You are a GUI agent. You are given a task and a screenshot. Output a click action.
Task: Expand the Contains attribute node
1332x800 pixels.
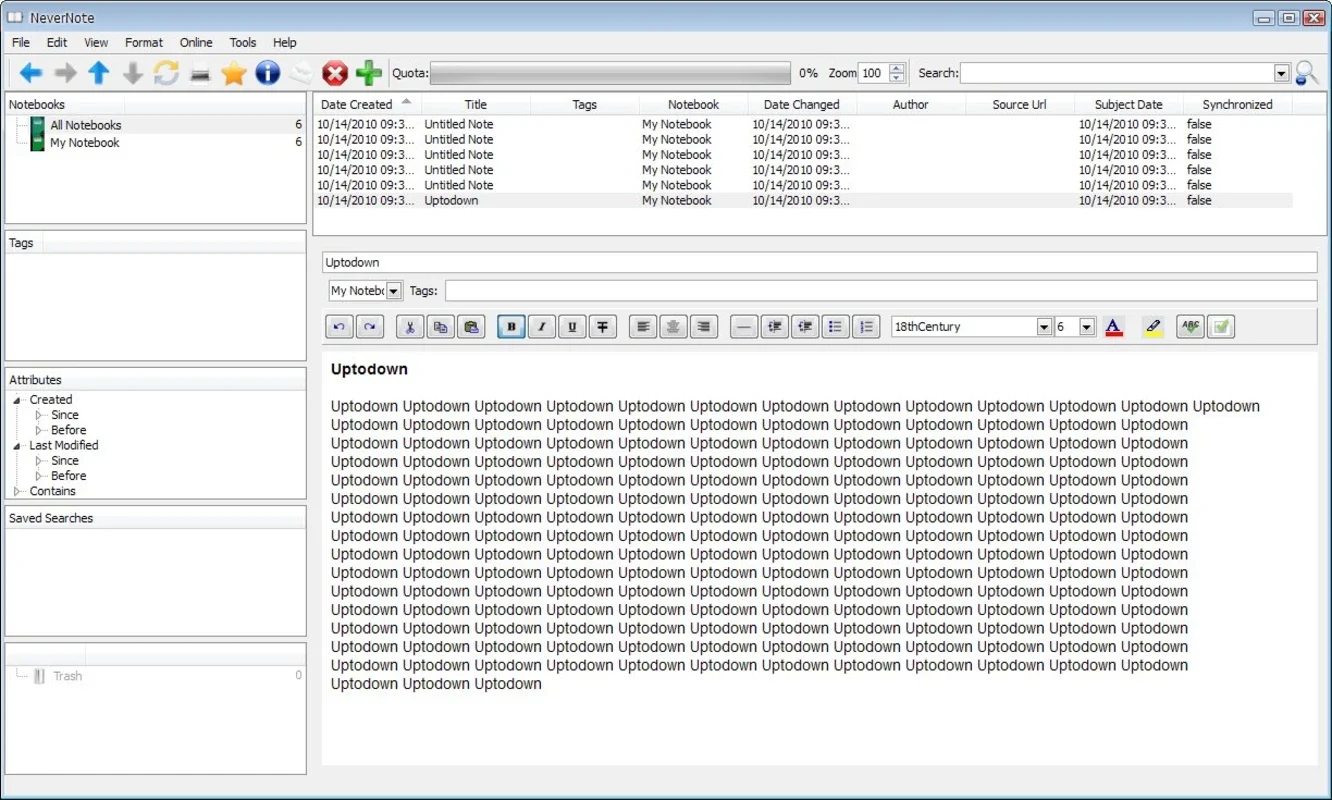[x=18, y=491]
